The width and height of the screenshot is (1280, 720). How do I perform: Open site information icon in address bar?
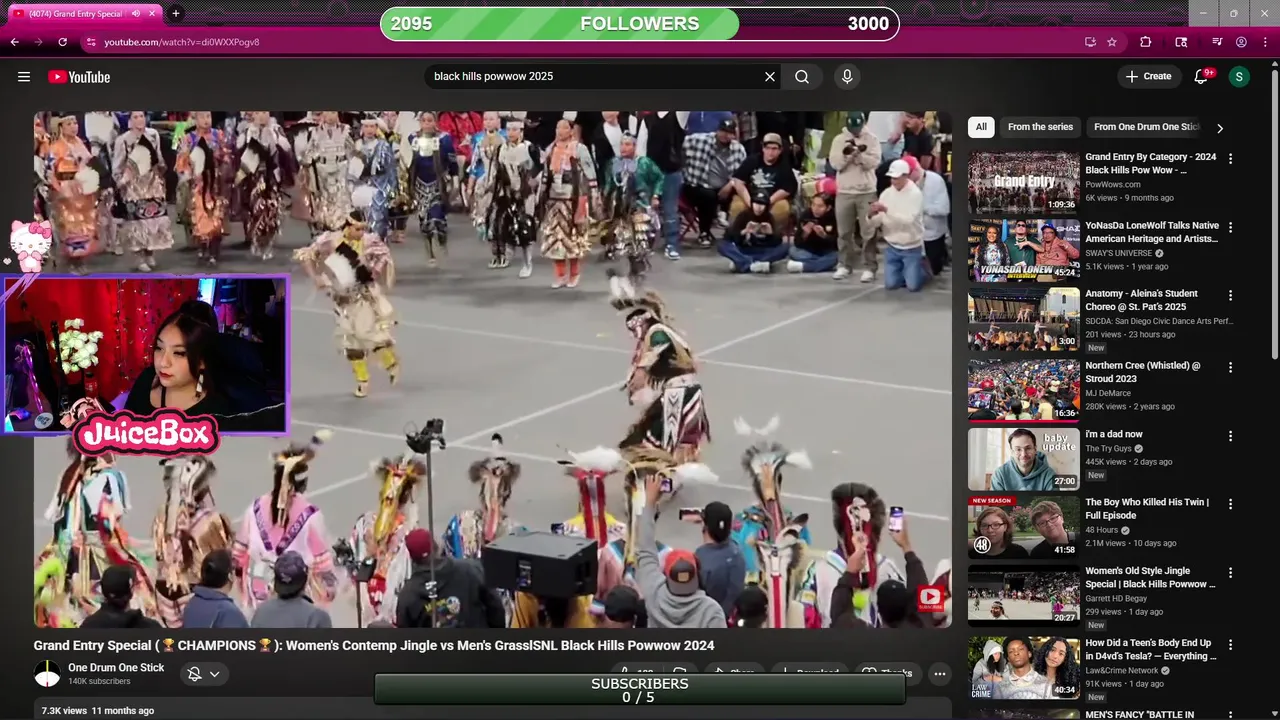(x=91, y=42)
